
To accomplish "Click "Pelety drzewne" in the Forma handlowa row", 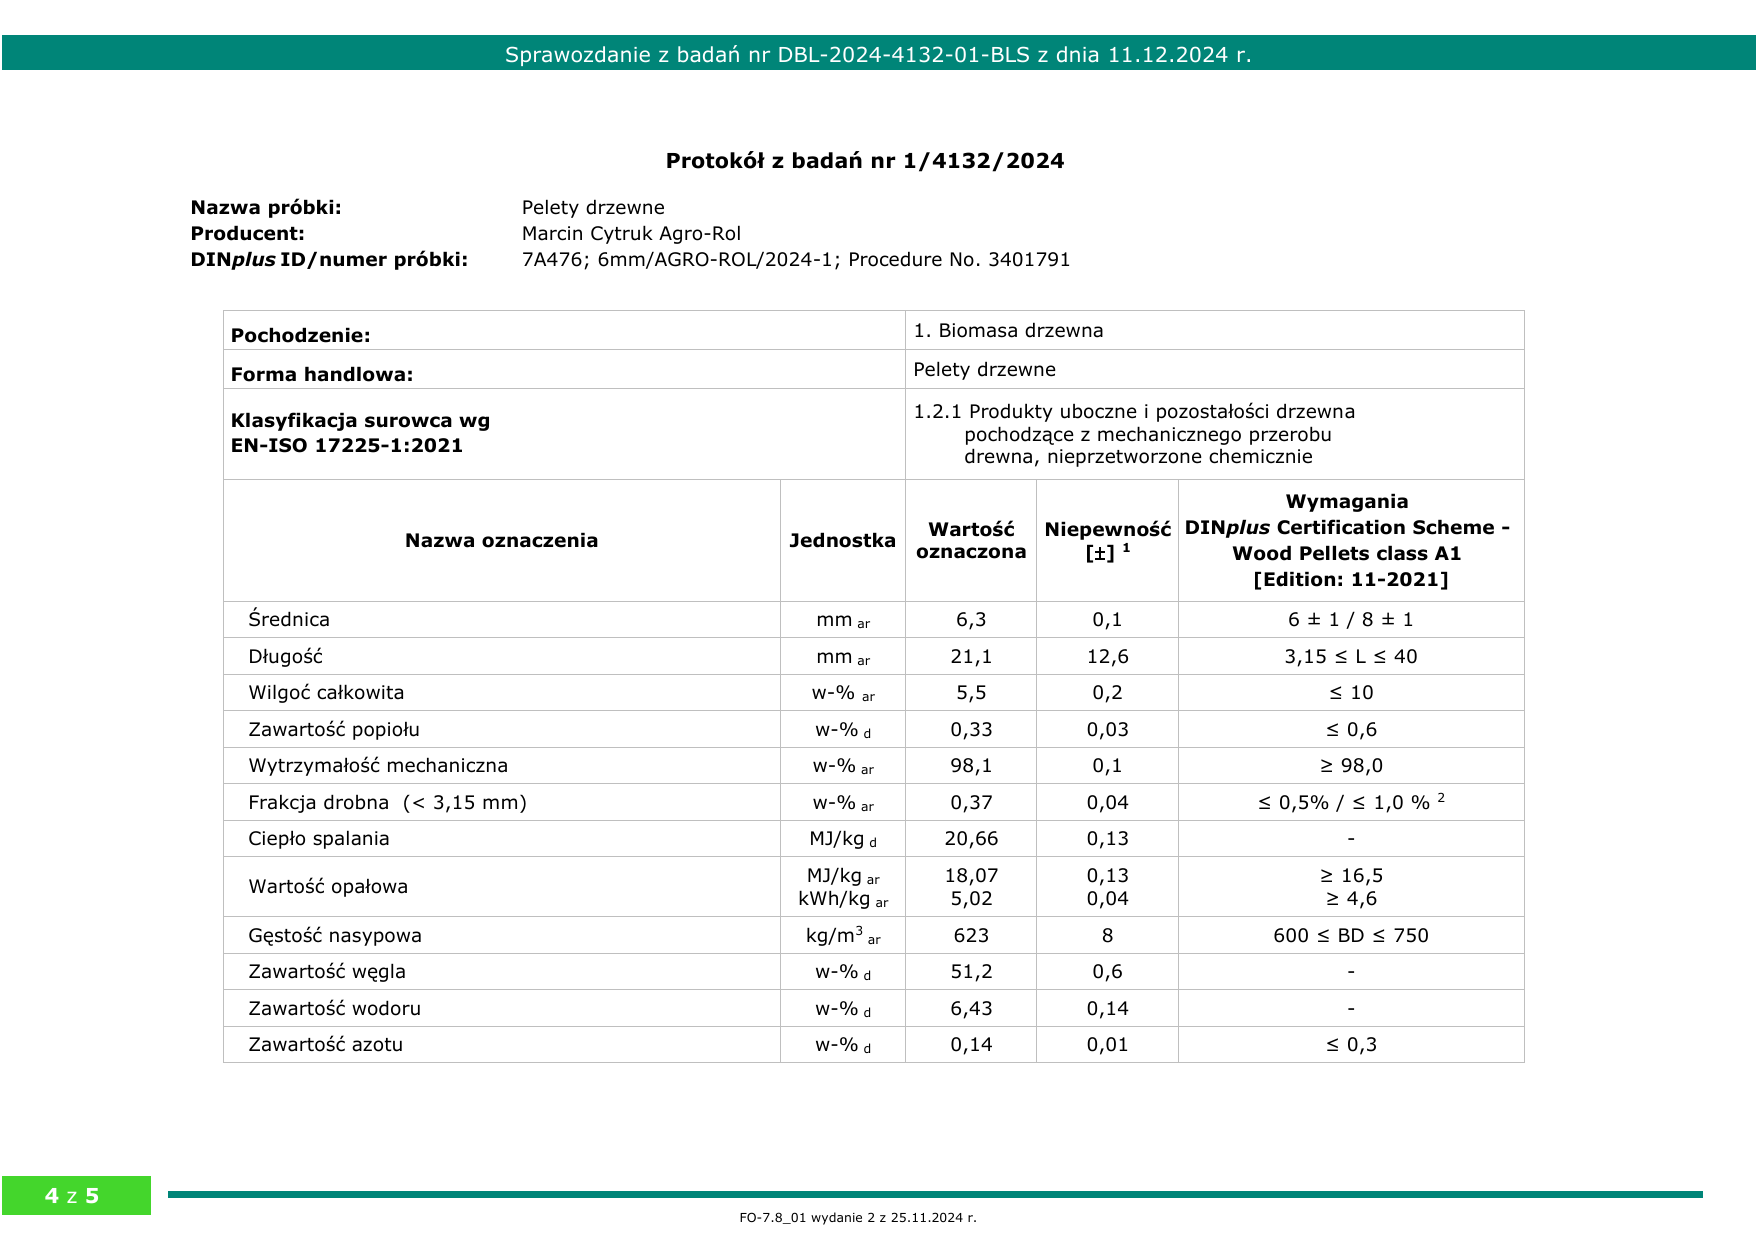I will (x=984, y=370).
